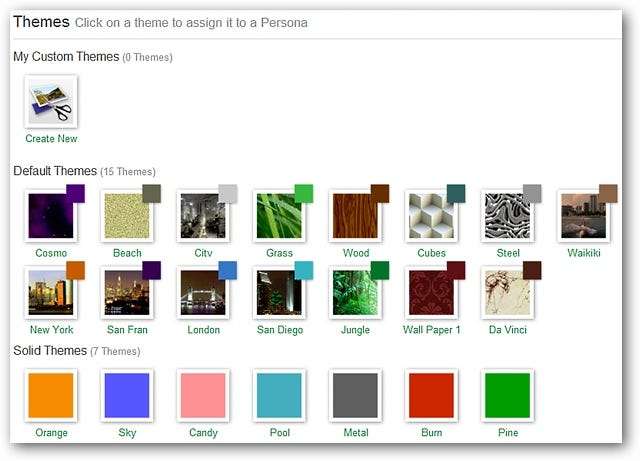Image resolution: width=640 pixels, height=461 pixels.
Task: Click the Create New link text
Action: (51, 139)
